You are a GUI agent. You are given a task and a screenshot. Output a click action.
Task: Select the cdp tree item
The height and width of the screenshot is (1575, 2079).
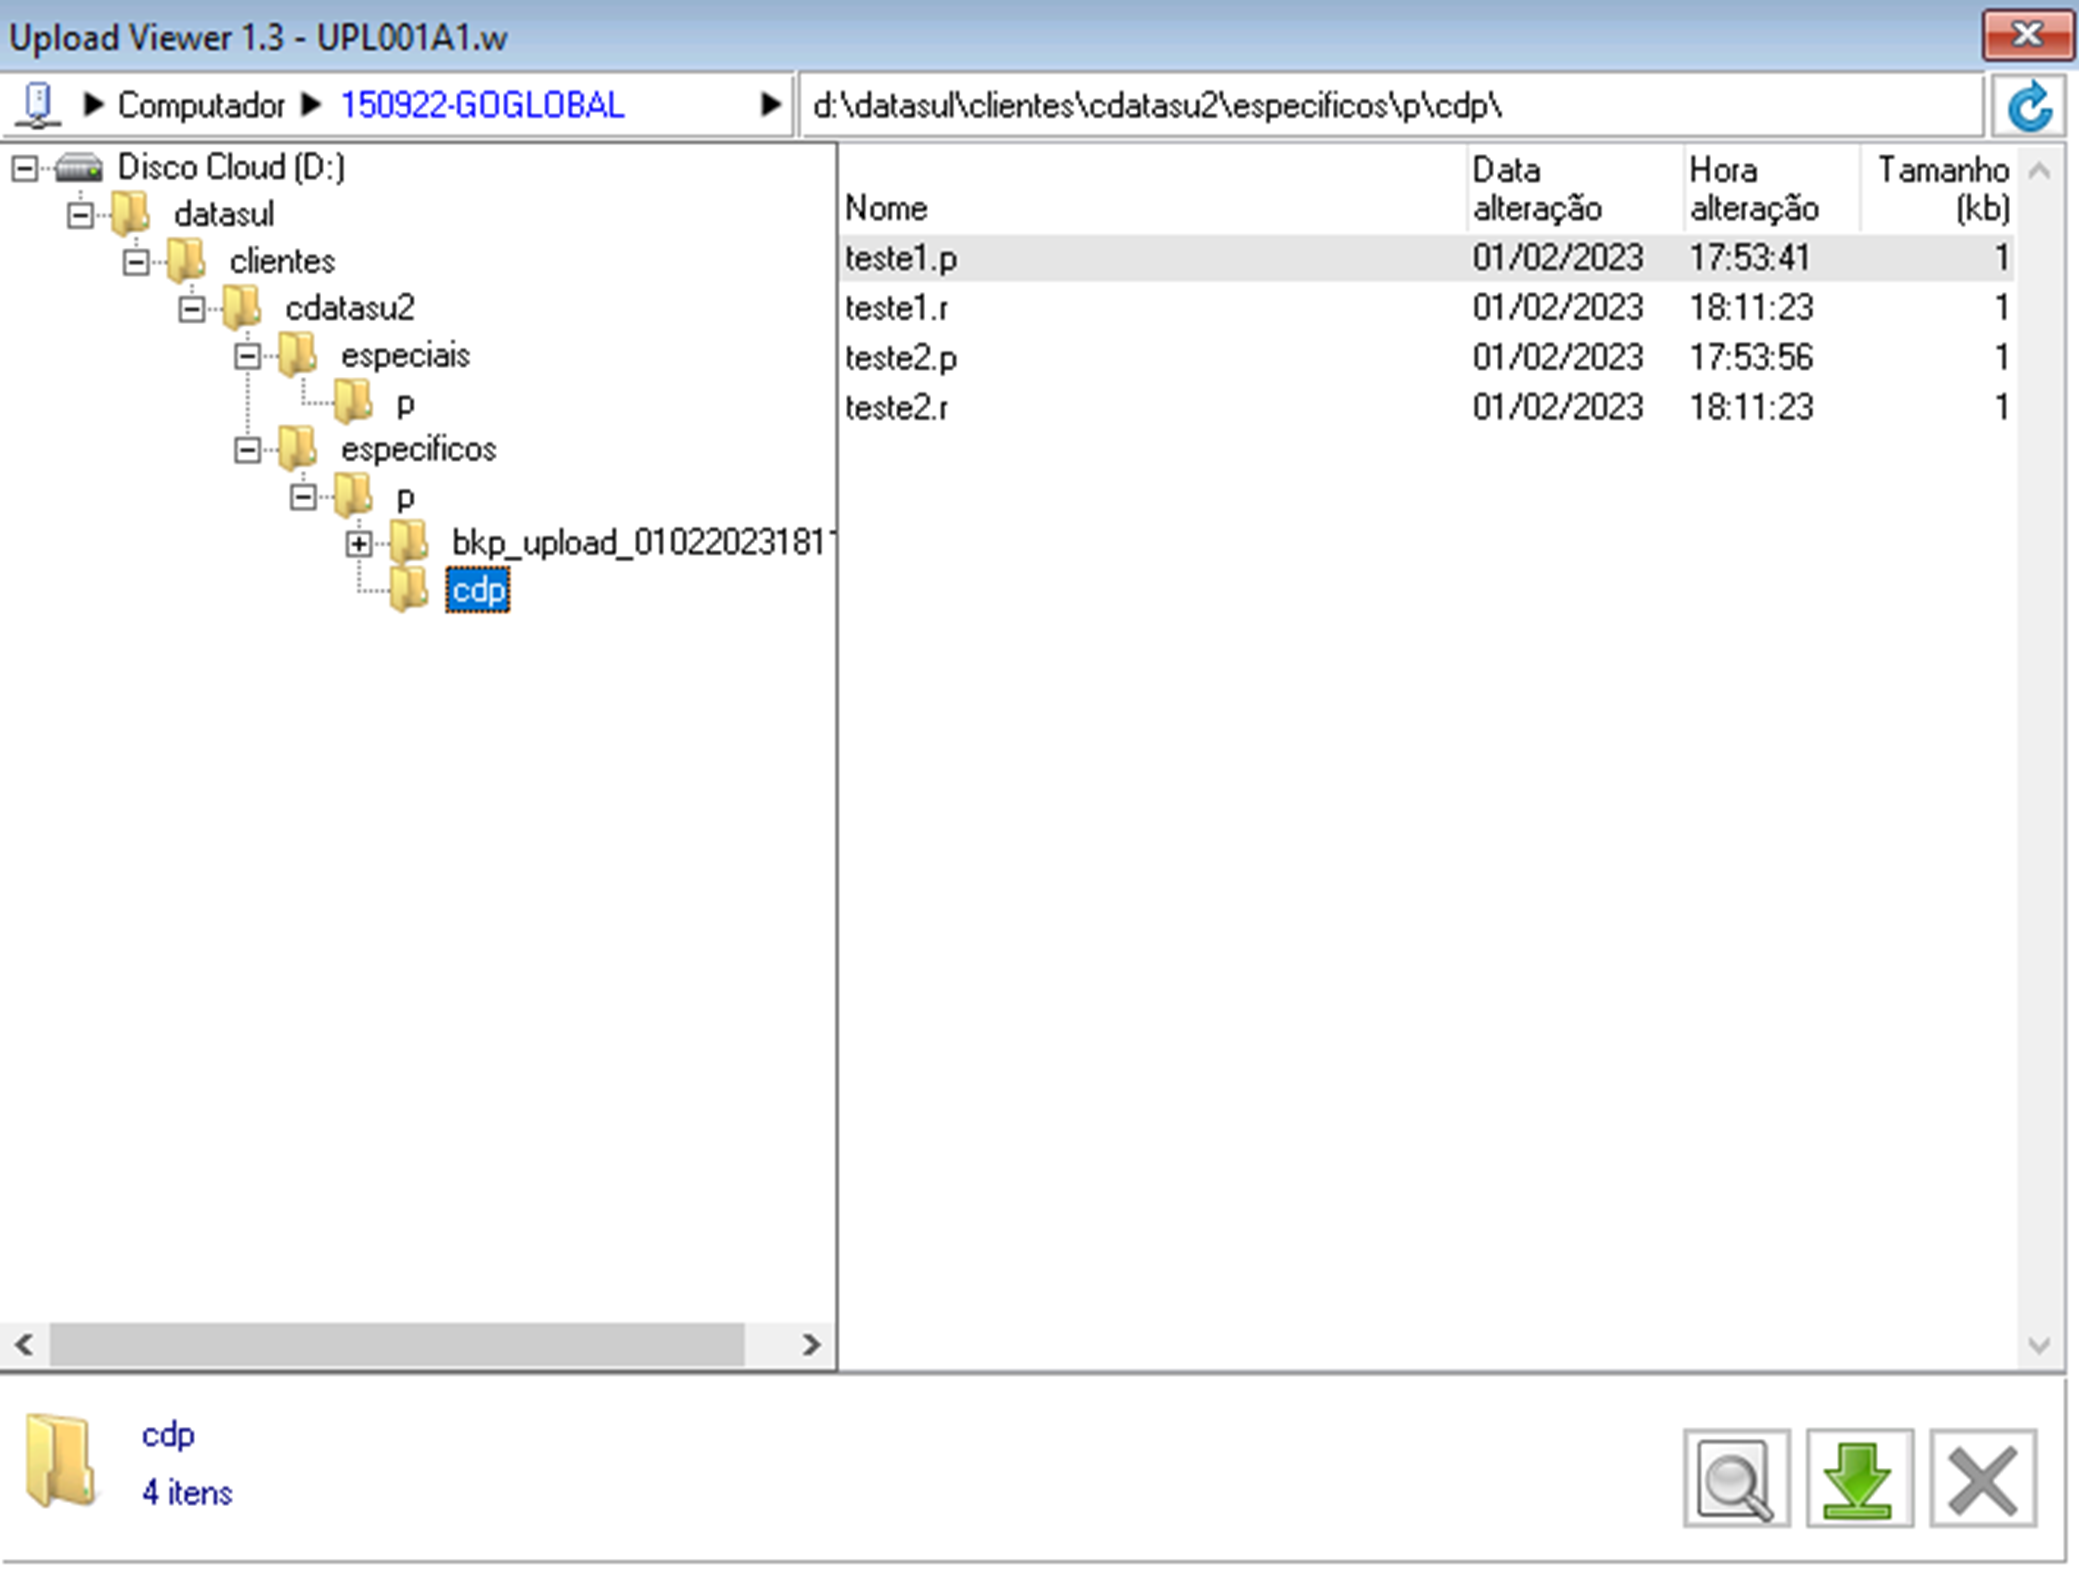pyautogui.click(x=478, y=590)
